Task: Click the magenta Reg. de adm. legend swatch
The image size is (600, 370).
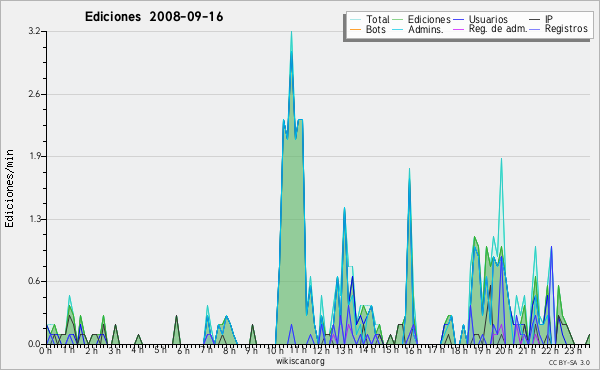Action: [458, 29]
